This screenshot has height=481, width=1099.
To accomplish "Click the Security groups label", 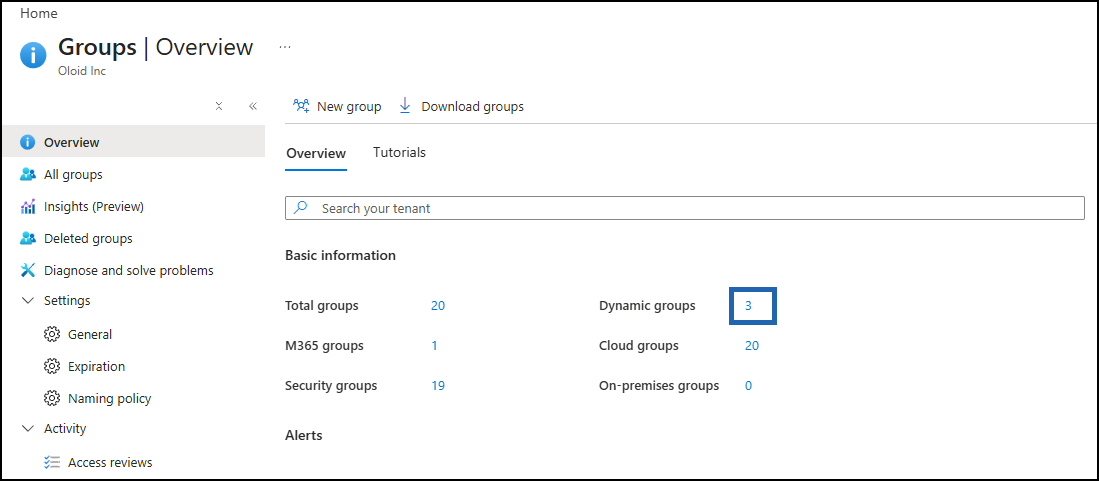I will pos(331,386).
